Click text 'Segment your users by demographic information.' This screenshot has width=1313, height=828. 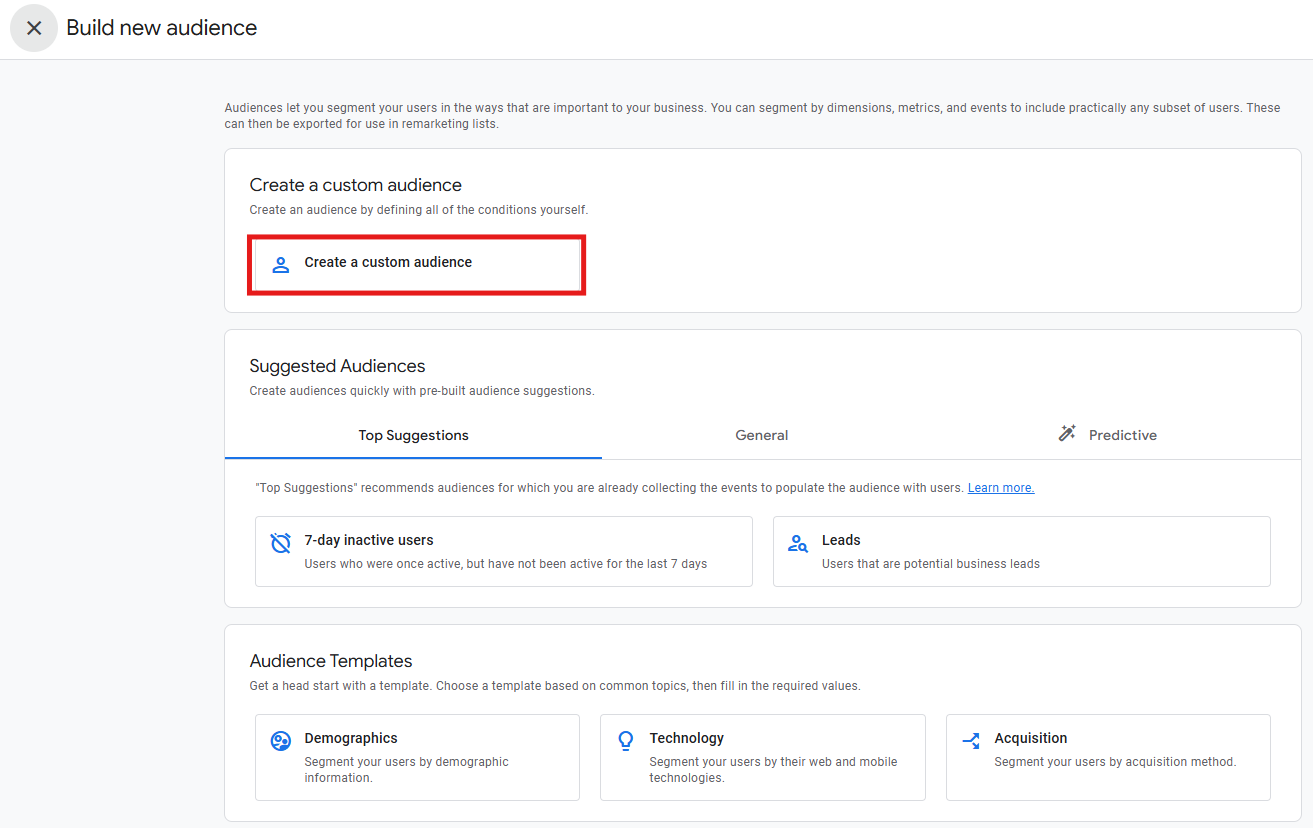click(407, 770)
